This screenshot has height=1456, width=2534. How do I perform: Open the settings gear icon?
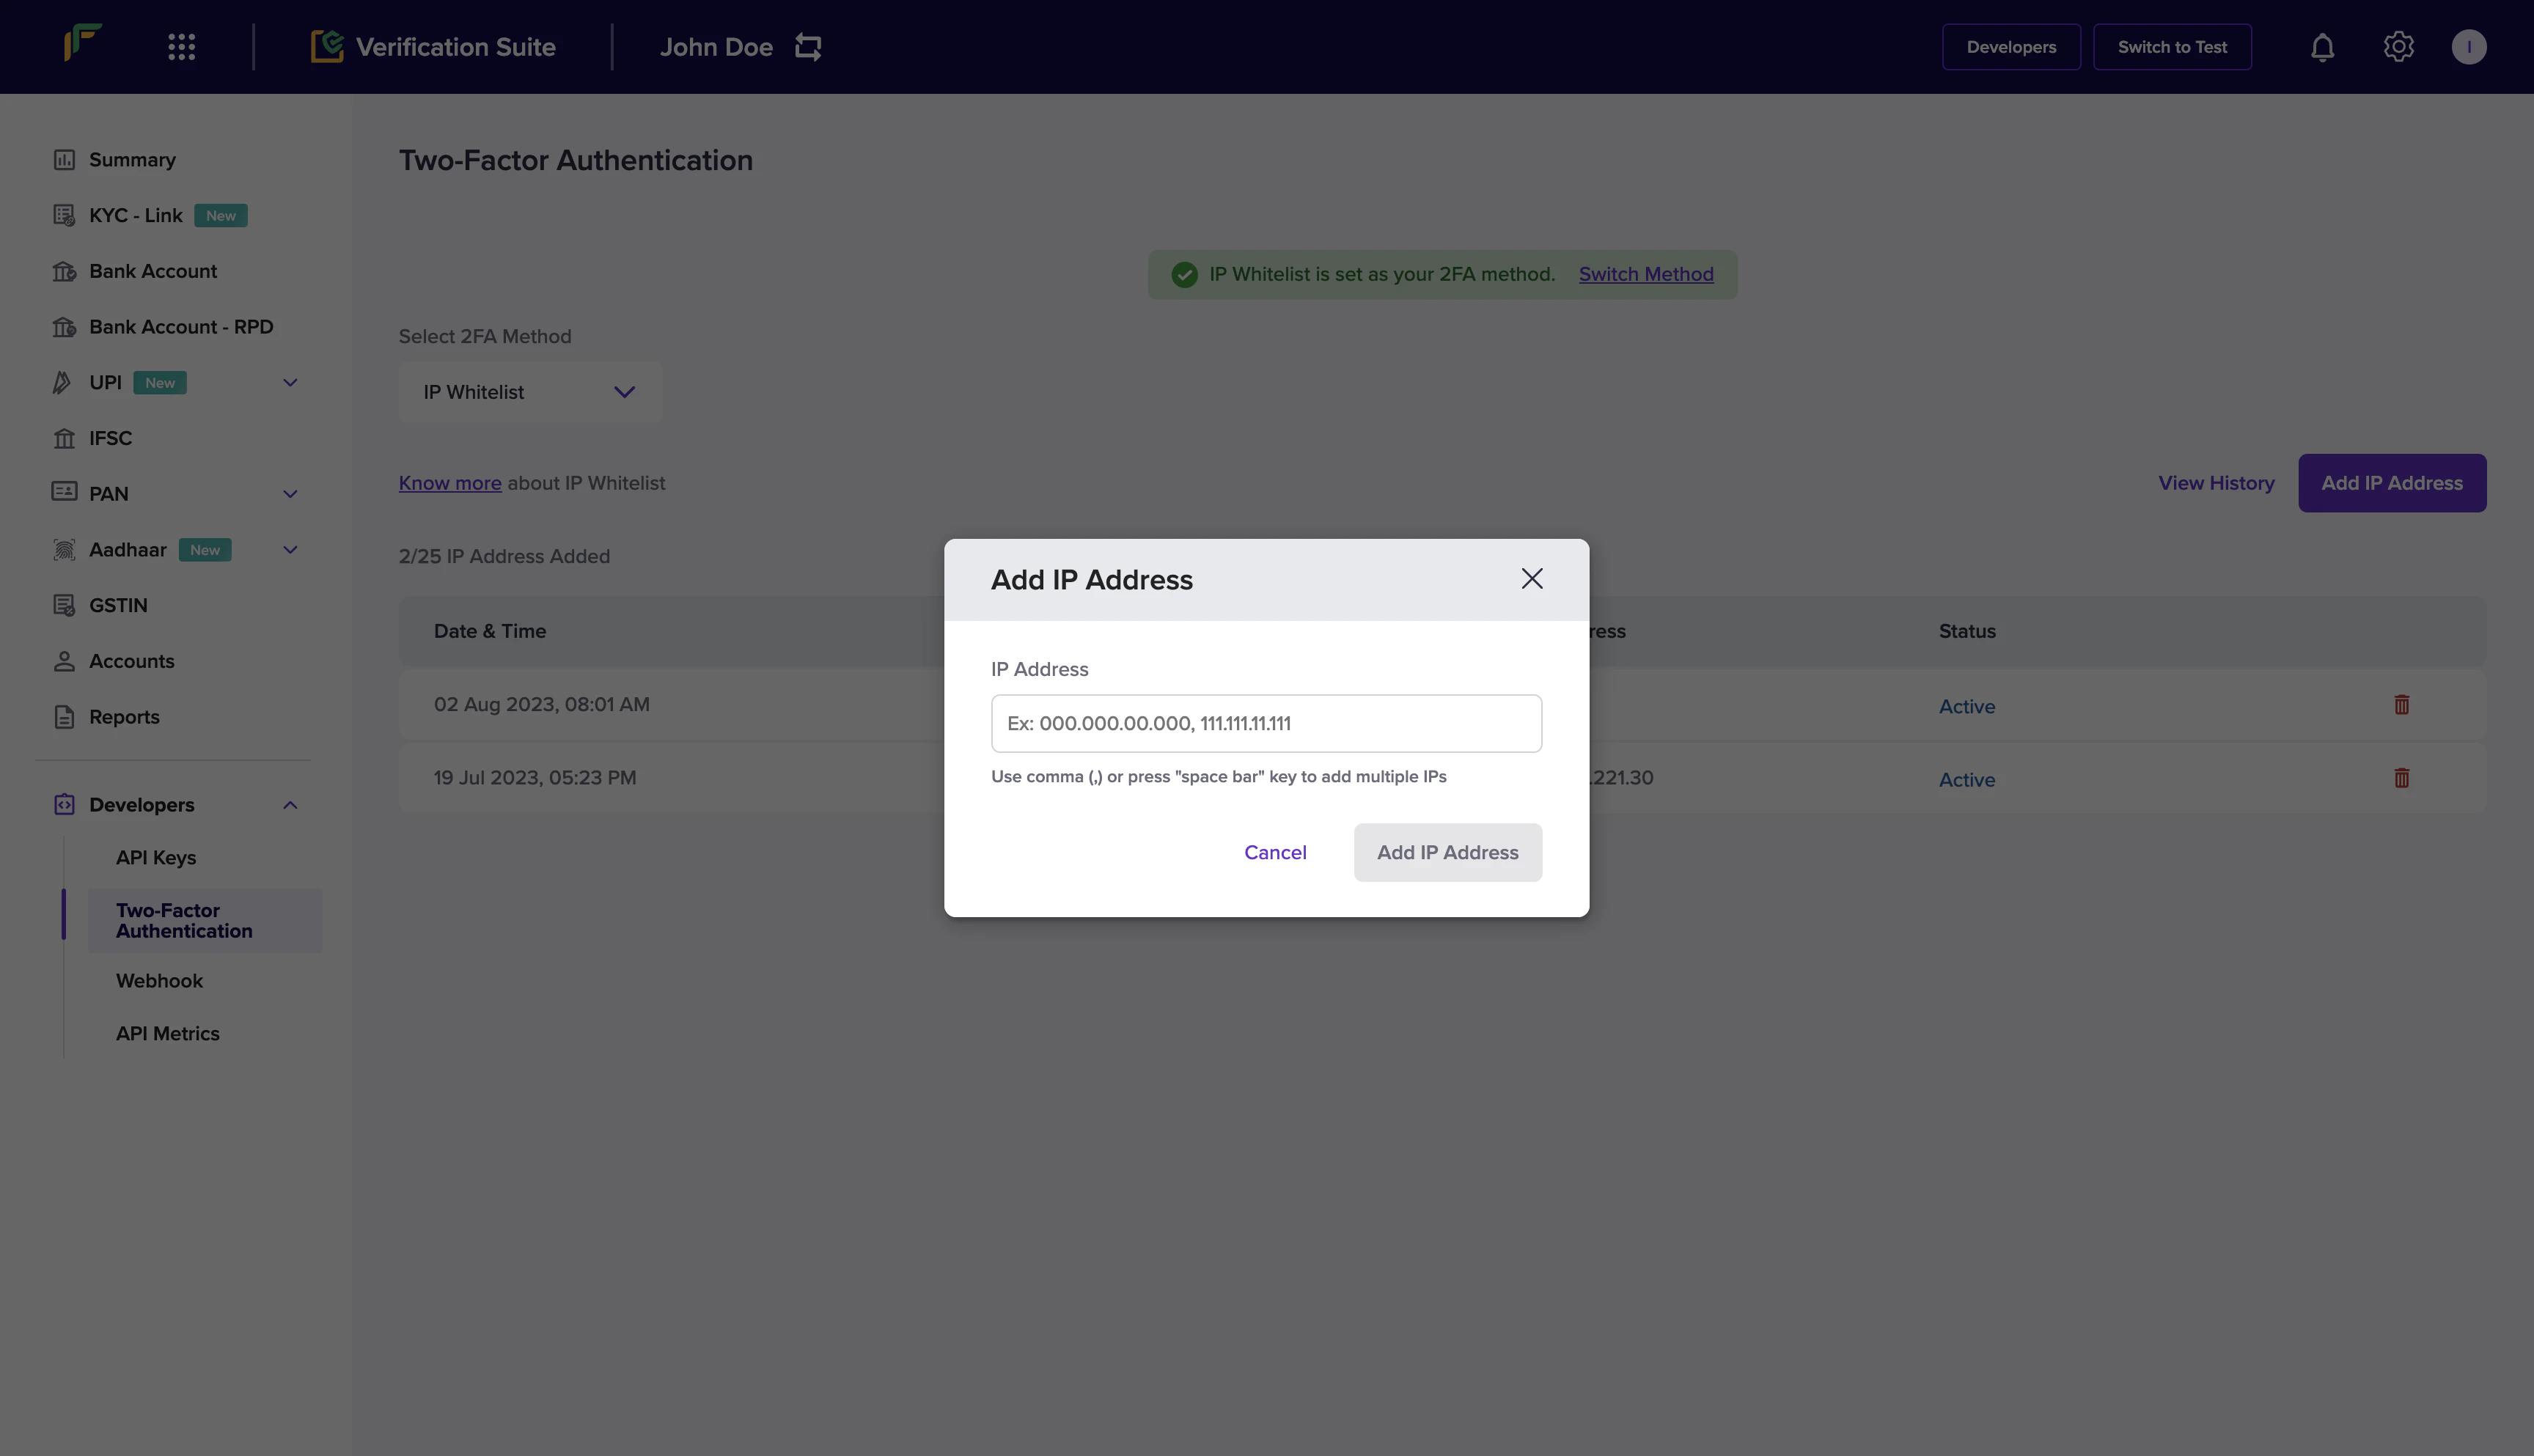[x=2398, y=47]
